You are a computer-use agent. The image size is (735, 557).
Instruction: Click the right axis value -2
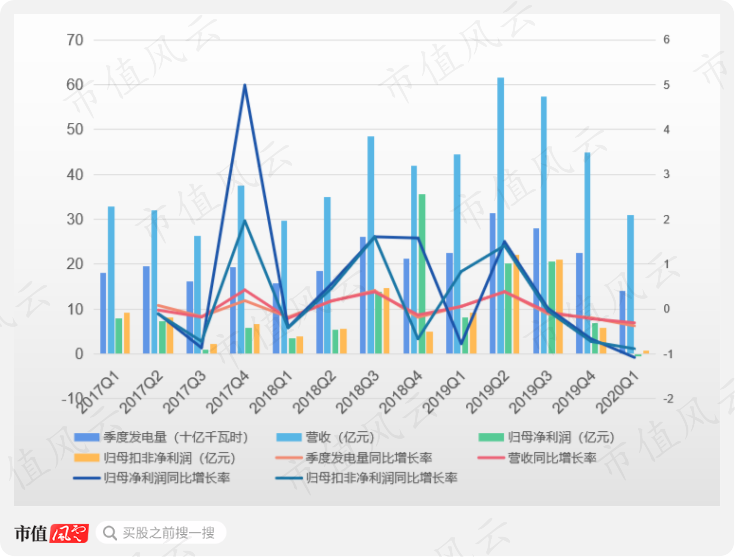point(668,399)
